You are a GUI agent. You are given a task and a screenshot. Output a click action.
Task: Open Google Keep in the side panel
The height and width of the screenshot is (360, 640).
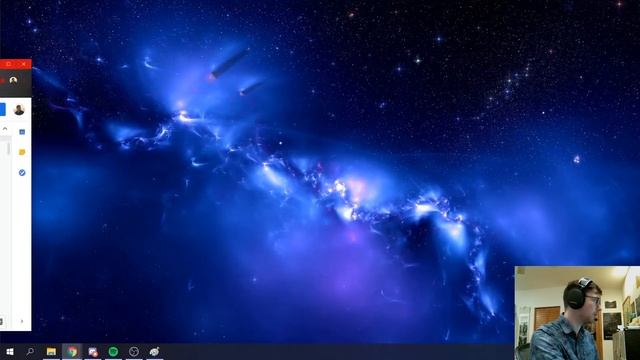coord(22,152)
